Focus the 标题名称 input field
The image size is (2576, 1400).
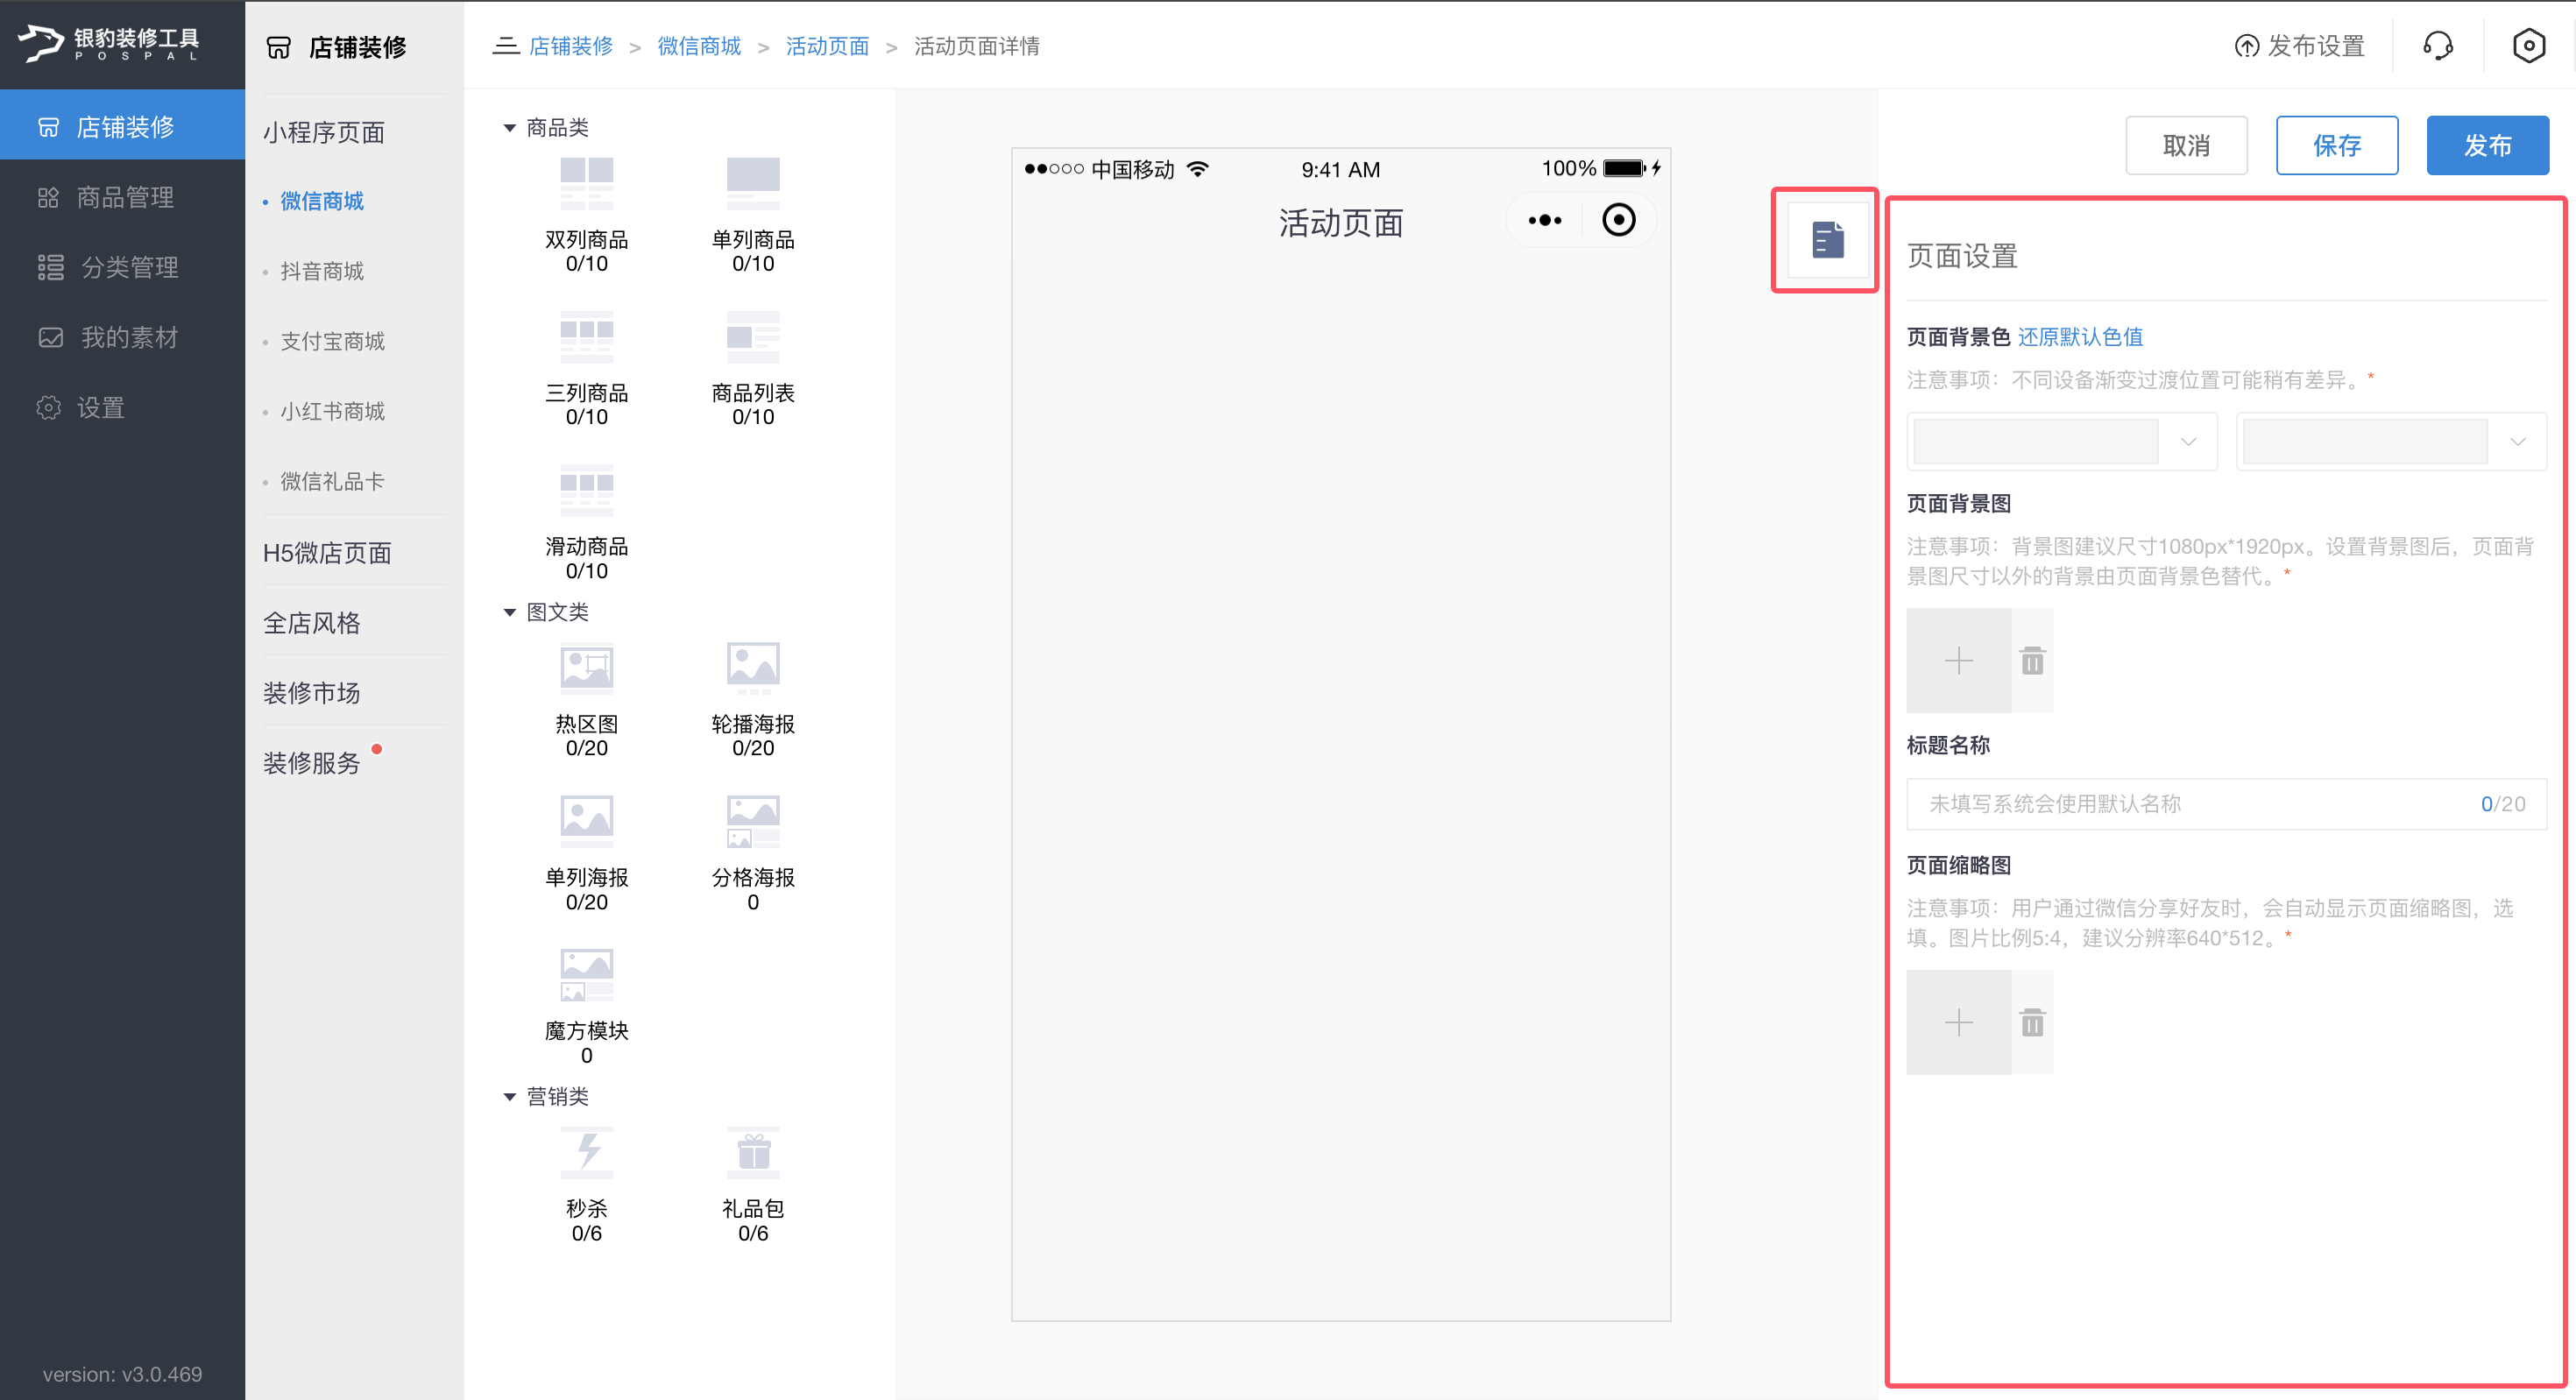(x=2226, y=804)
